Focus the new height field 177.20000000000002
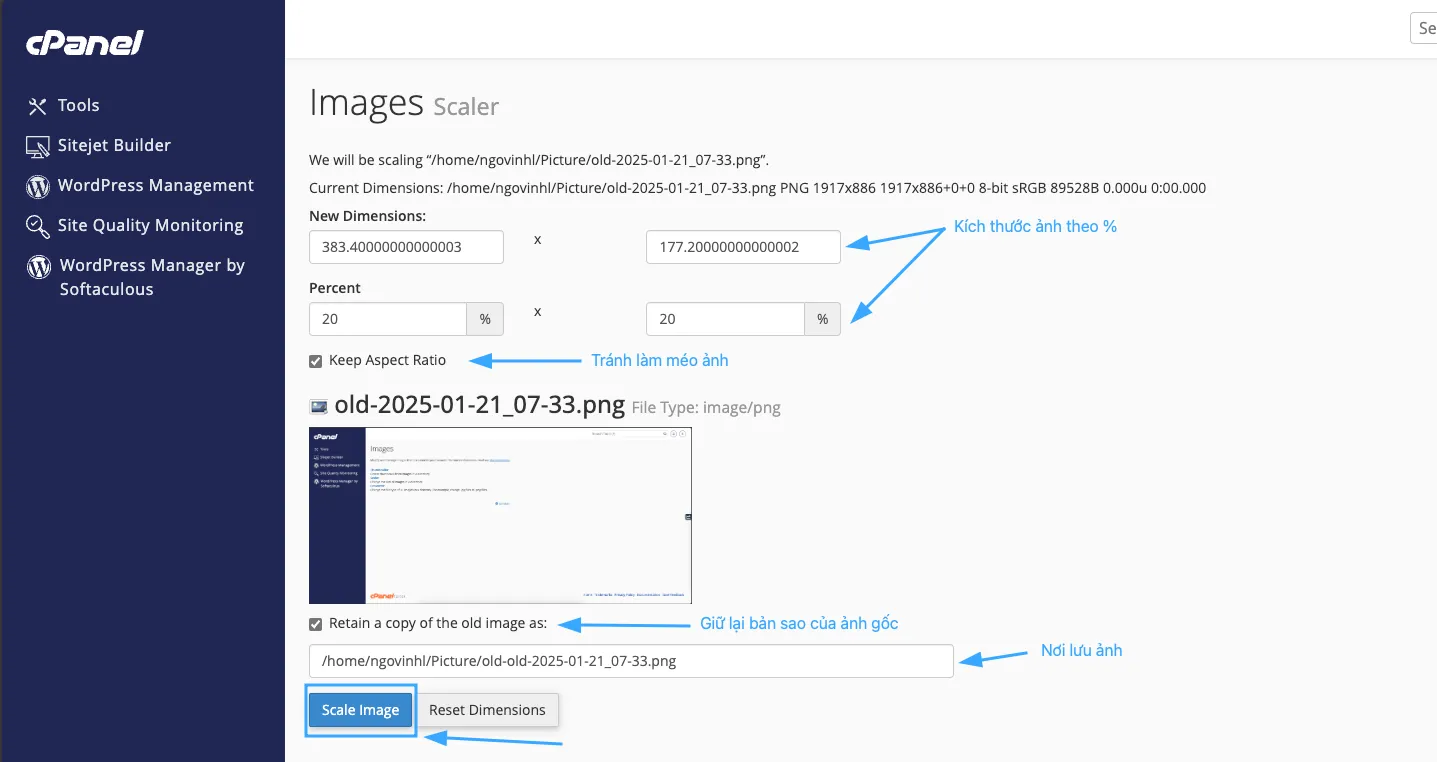The image size is (1437, 762). [x=743, y=246]
